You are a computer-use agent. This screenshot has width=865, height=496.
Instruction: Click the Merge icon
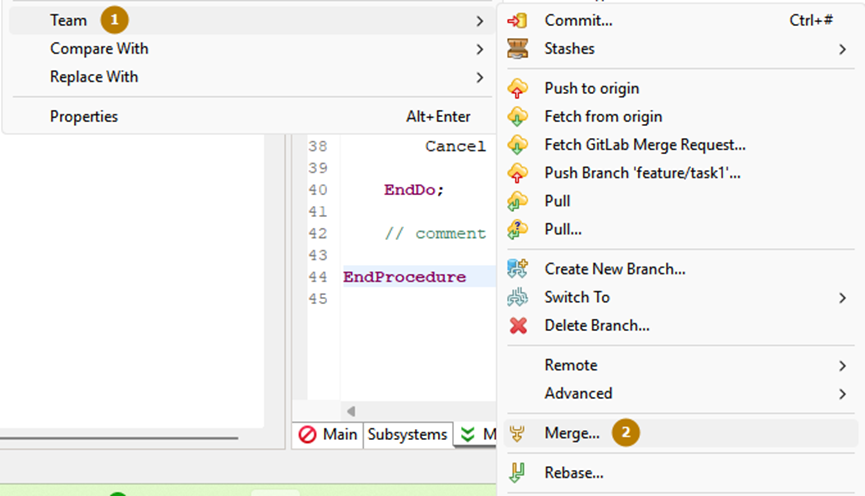coord(517,433)
